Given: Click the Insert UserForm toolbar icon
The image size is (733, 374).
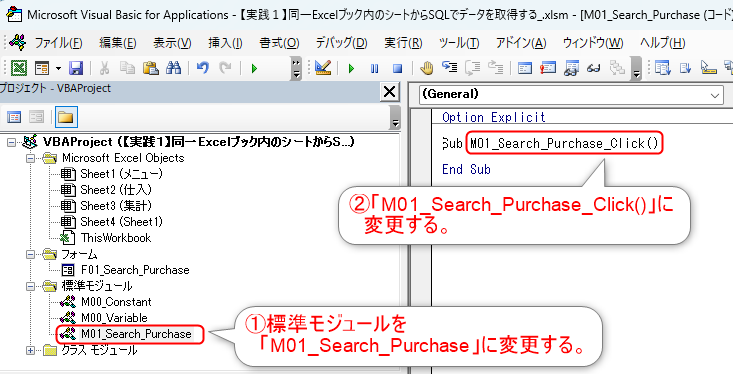Looking at the screenshot, I should tap(42, 69).
